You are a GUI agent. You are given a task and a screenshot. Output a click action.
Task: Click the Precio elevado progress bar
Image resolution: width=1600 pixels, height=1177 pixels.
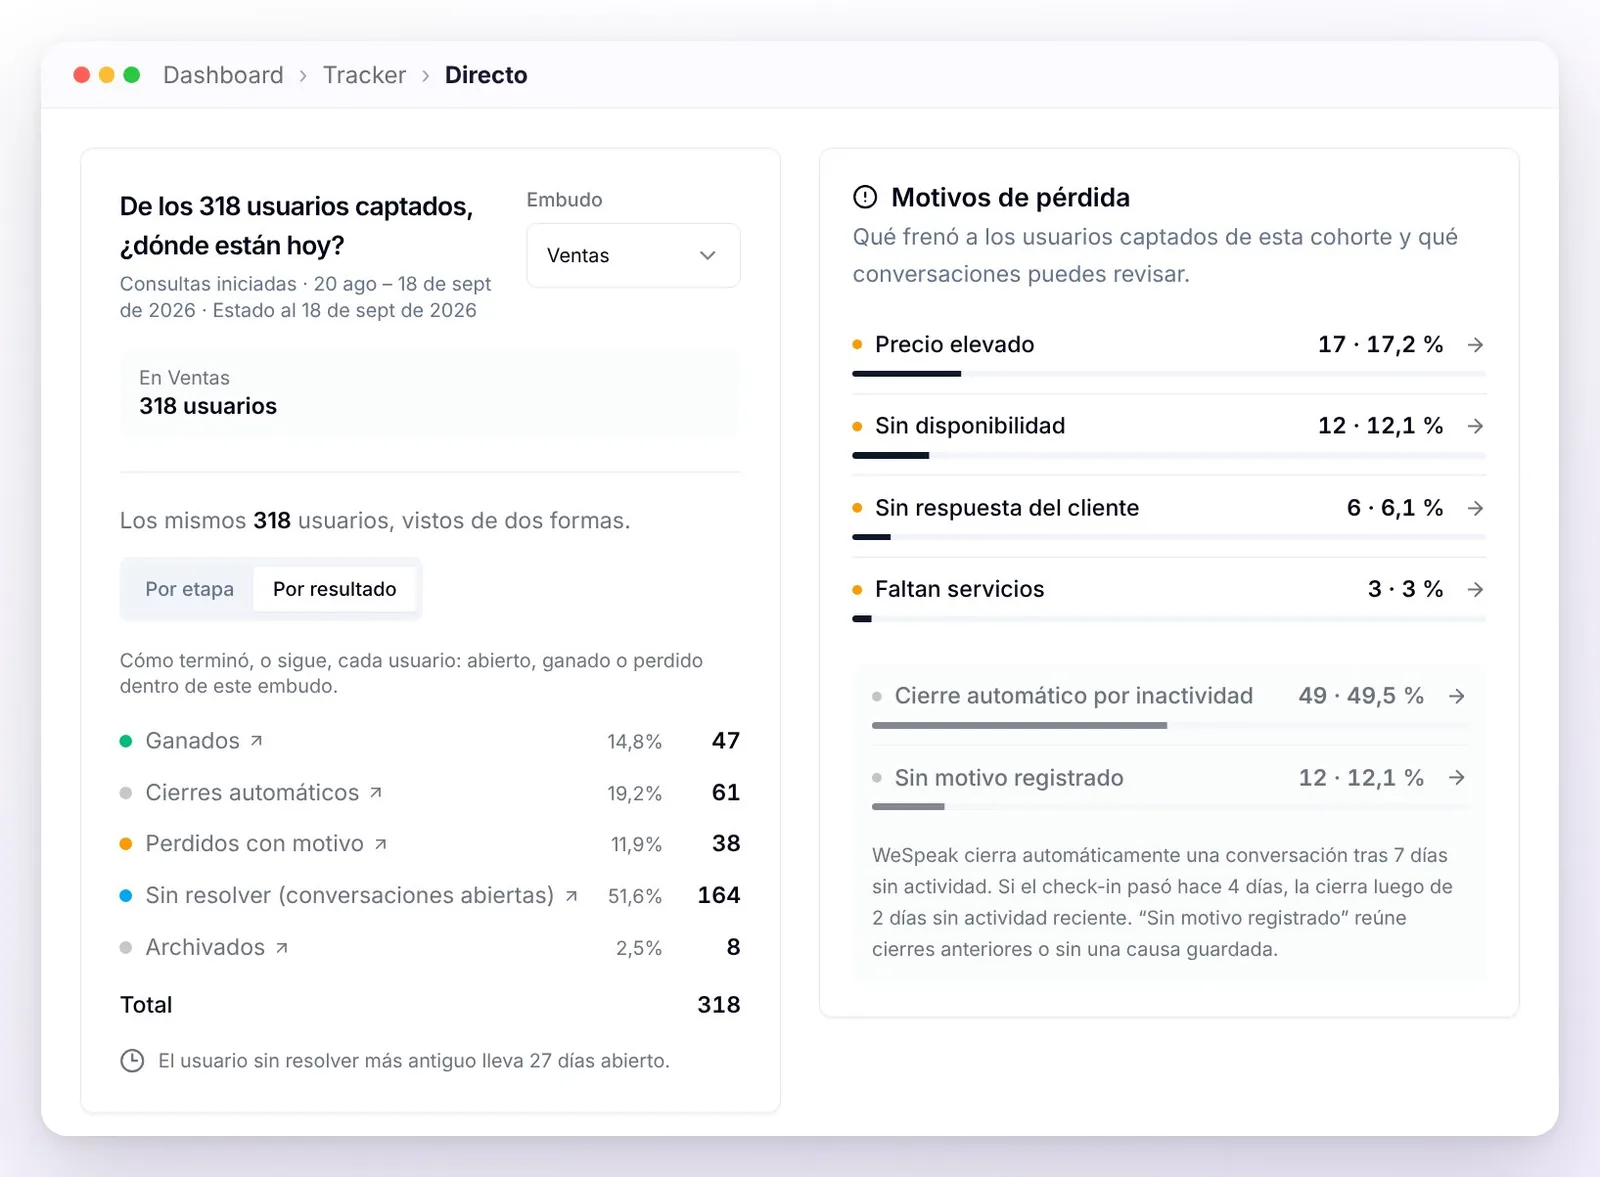[1169, 374]
